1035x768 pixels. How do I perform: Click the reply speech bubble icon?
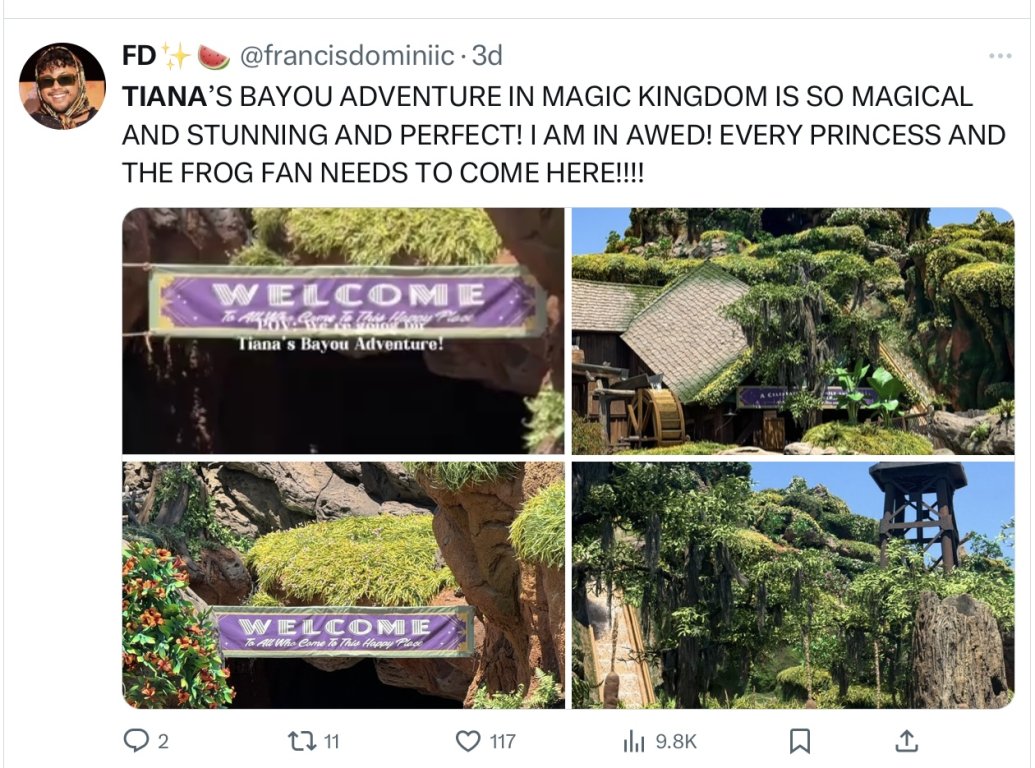(x=134, y=740)
